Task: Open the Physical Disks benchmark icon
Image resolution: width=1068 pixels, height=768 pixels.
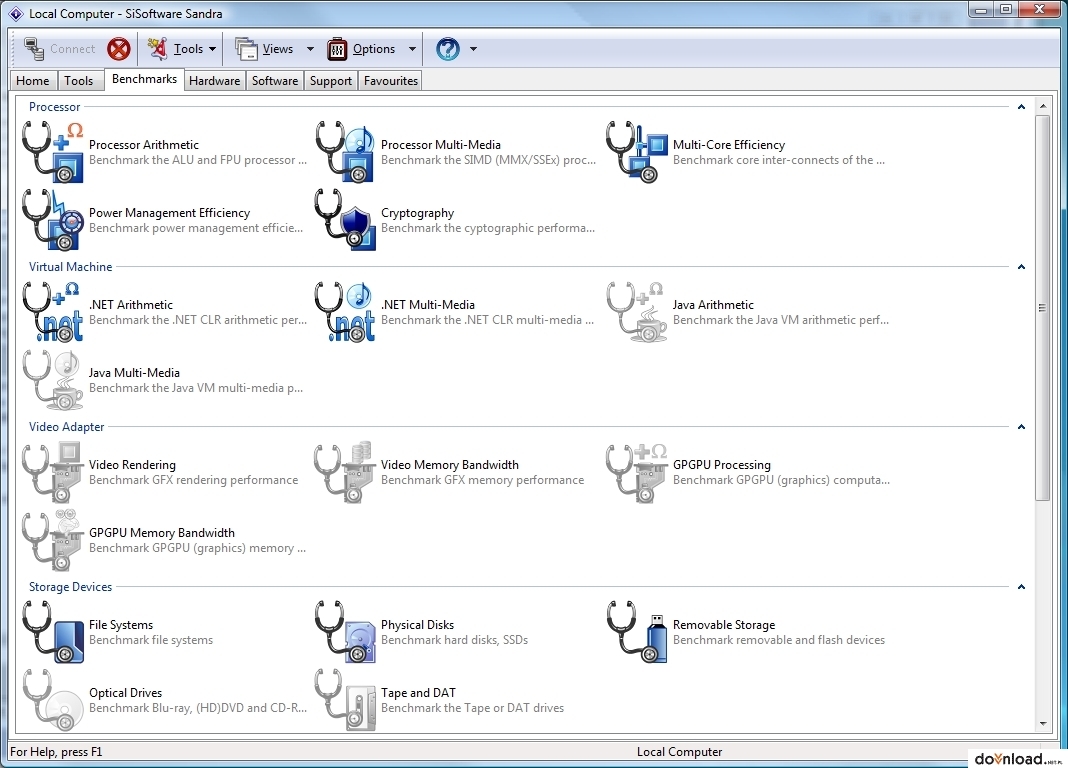Action: [x=345, y=632]
